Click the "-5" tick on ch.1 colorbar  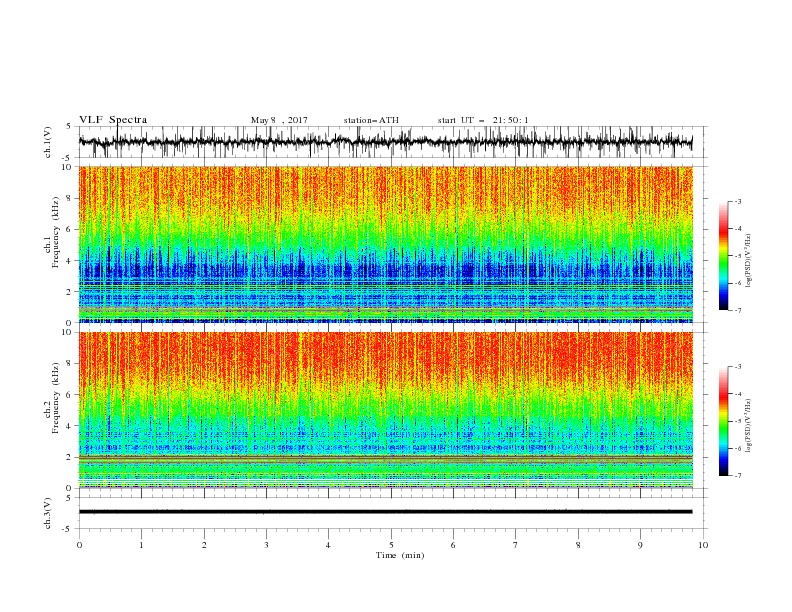pos(738,256)
